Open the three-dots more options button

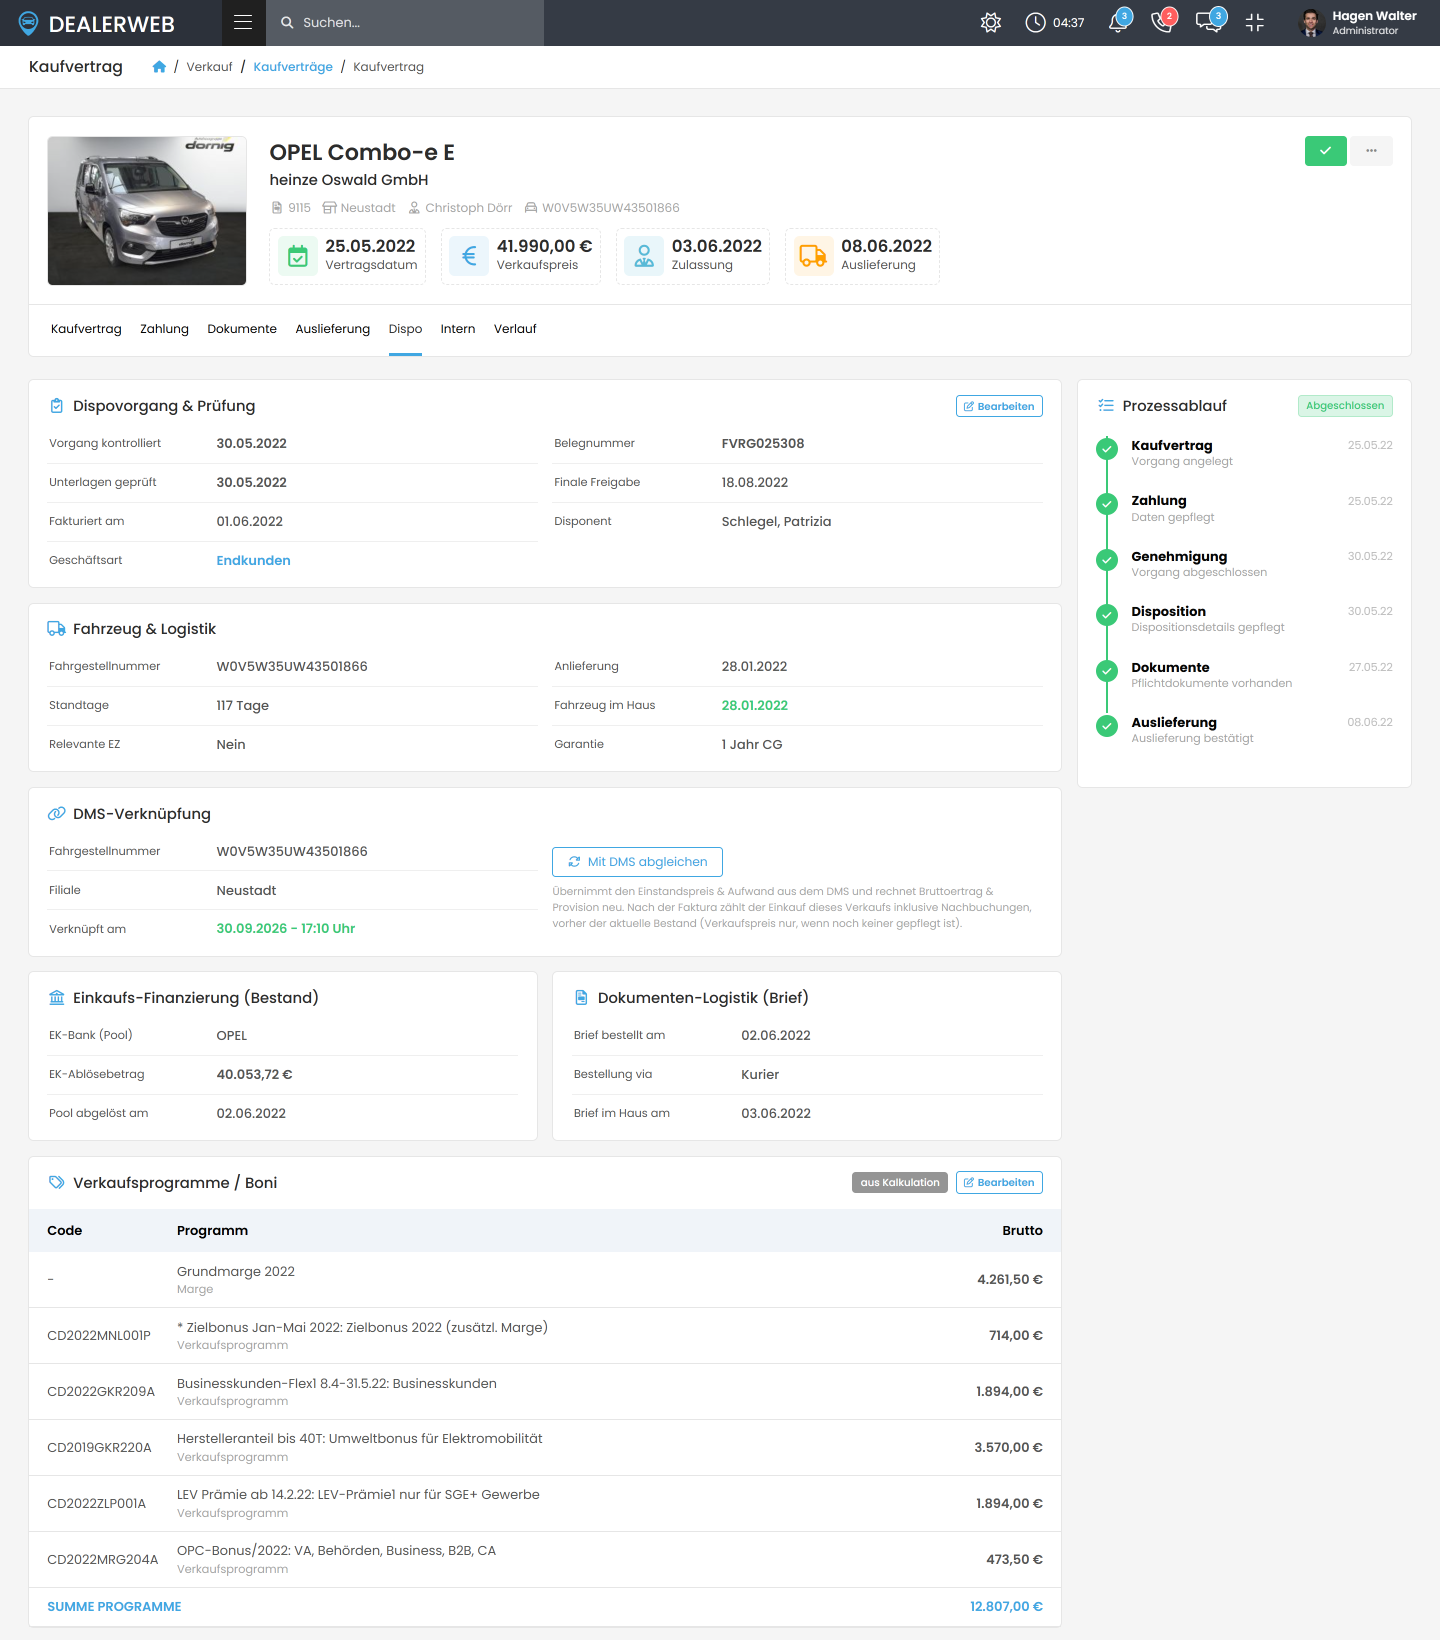coord(1371,151)
